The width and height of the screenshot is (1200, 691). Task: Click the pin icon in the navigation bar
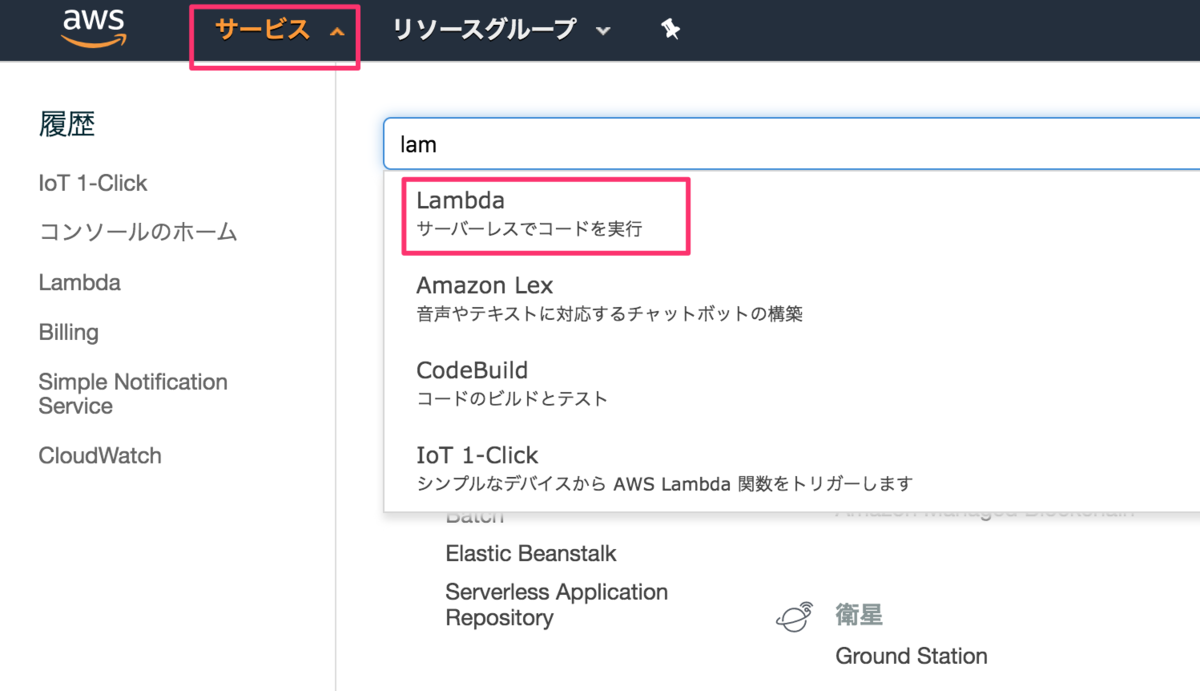click(x=668, y=29)
